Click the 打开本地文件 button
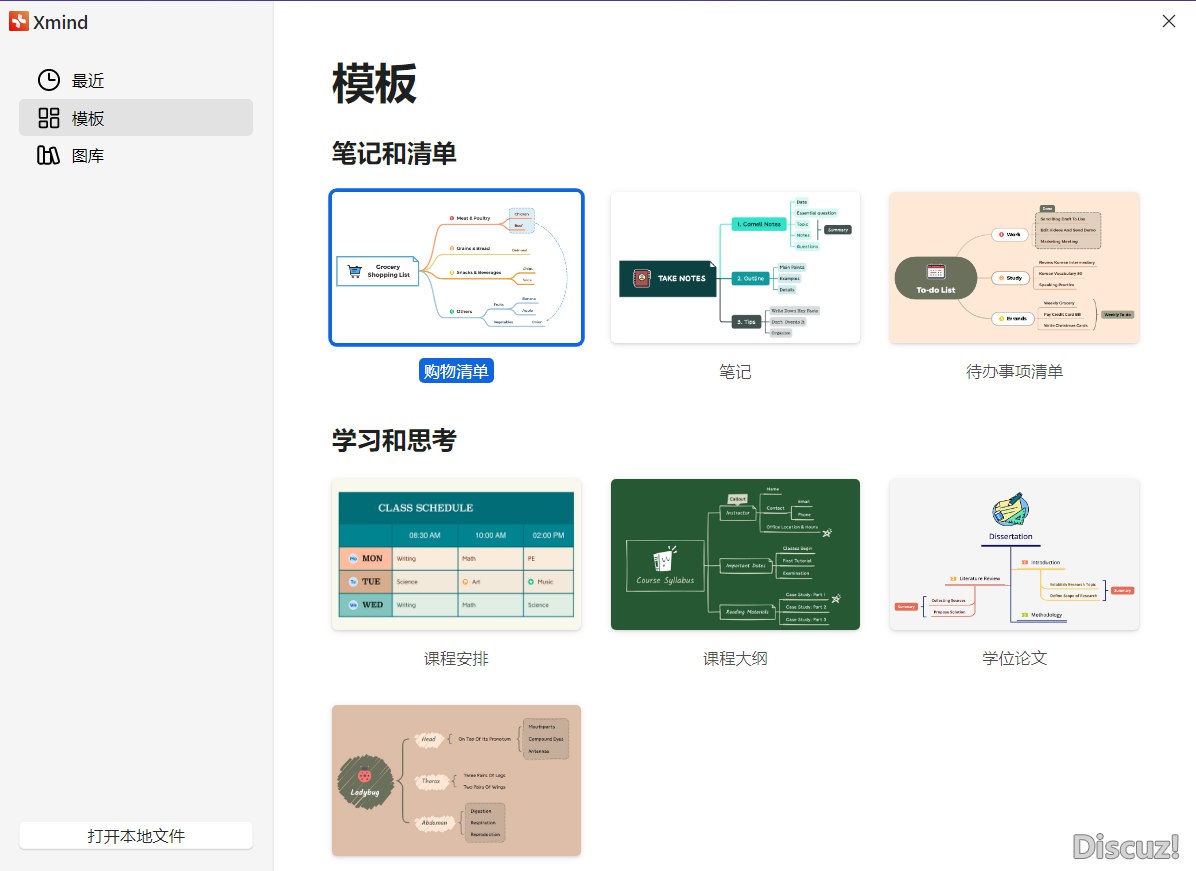1196x871 pixels. pyautogui.click(x=135, y=835)
